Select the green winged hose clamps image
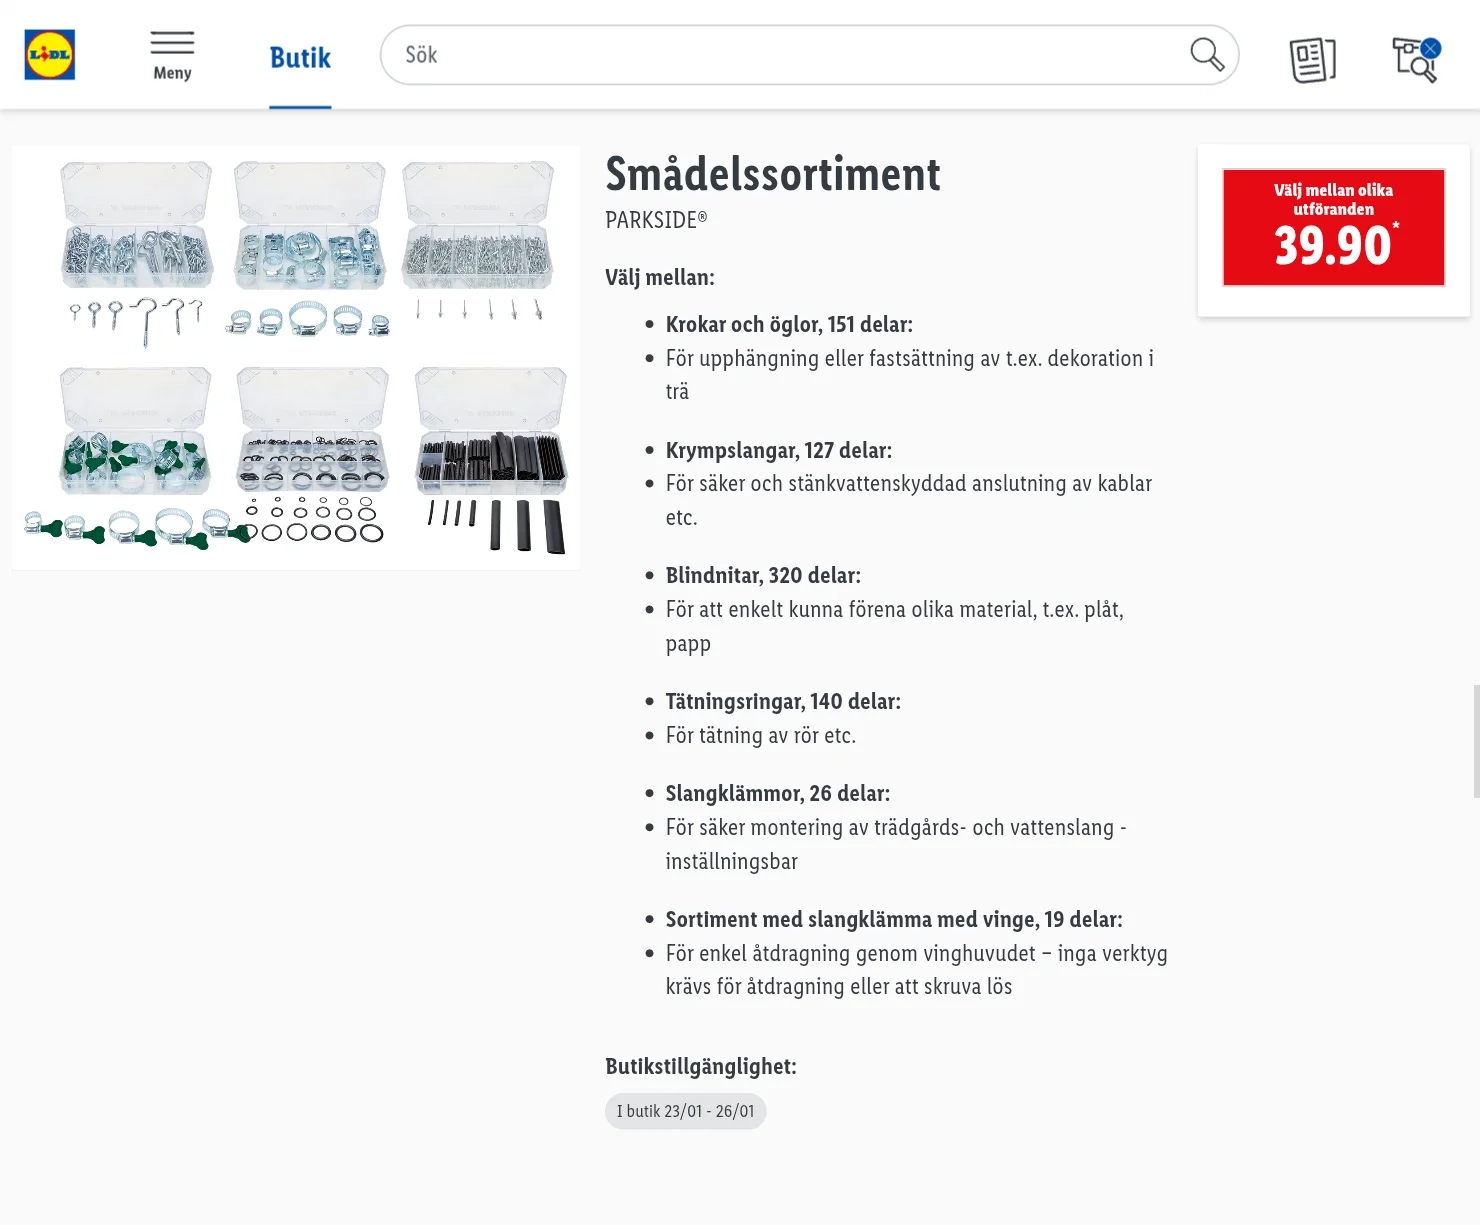This screenshot has width=1480, height=1225. click(135, 455)
